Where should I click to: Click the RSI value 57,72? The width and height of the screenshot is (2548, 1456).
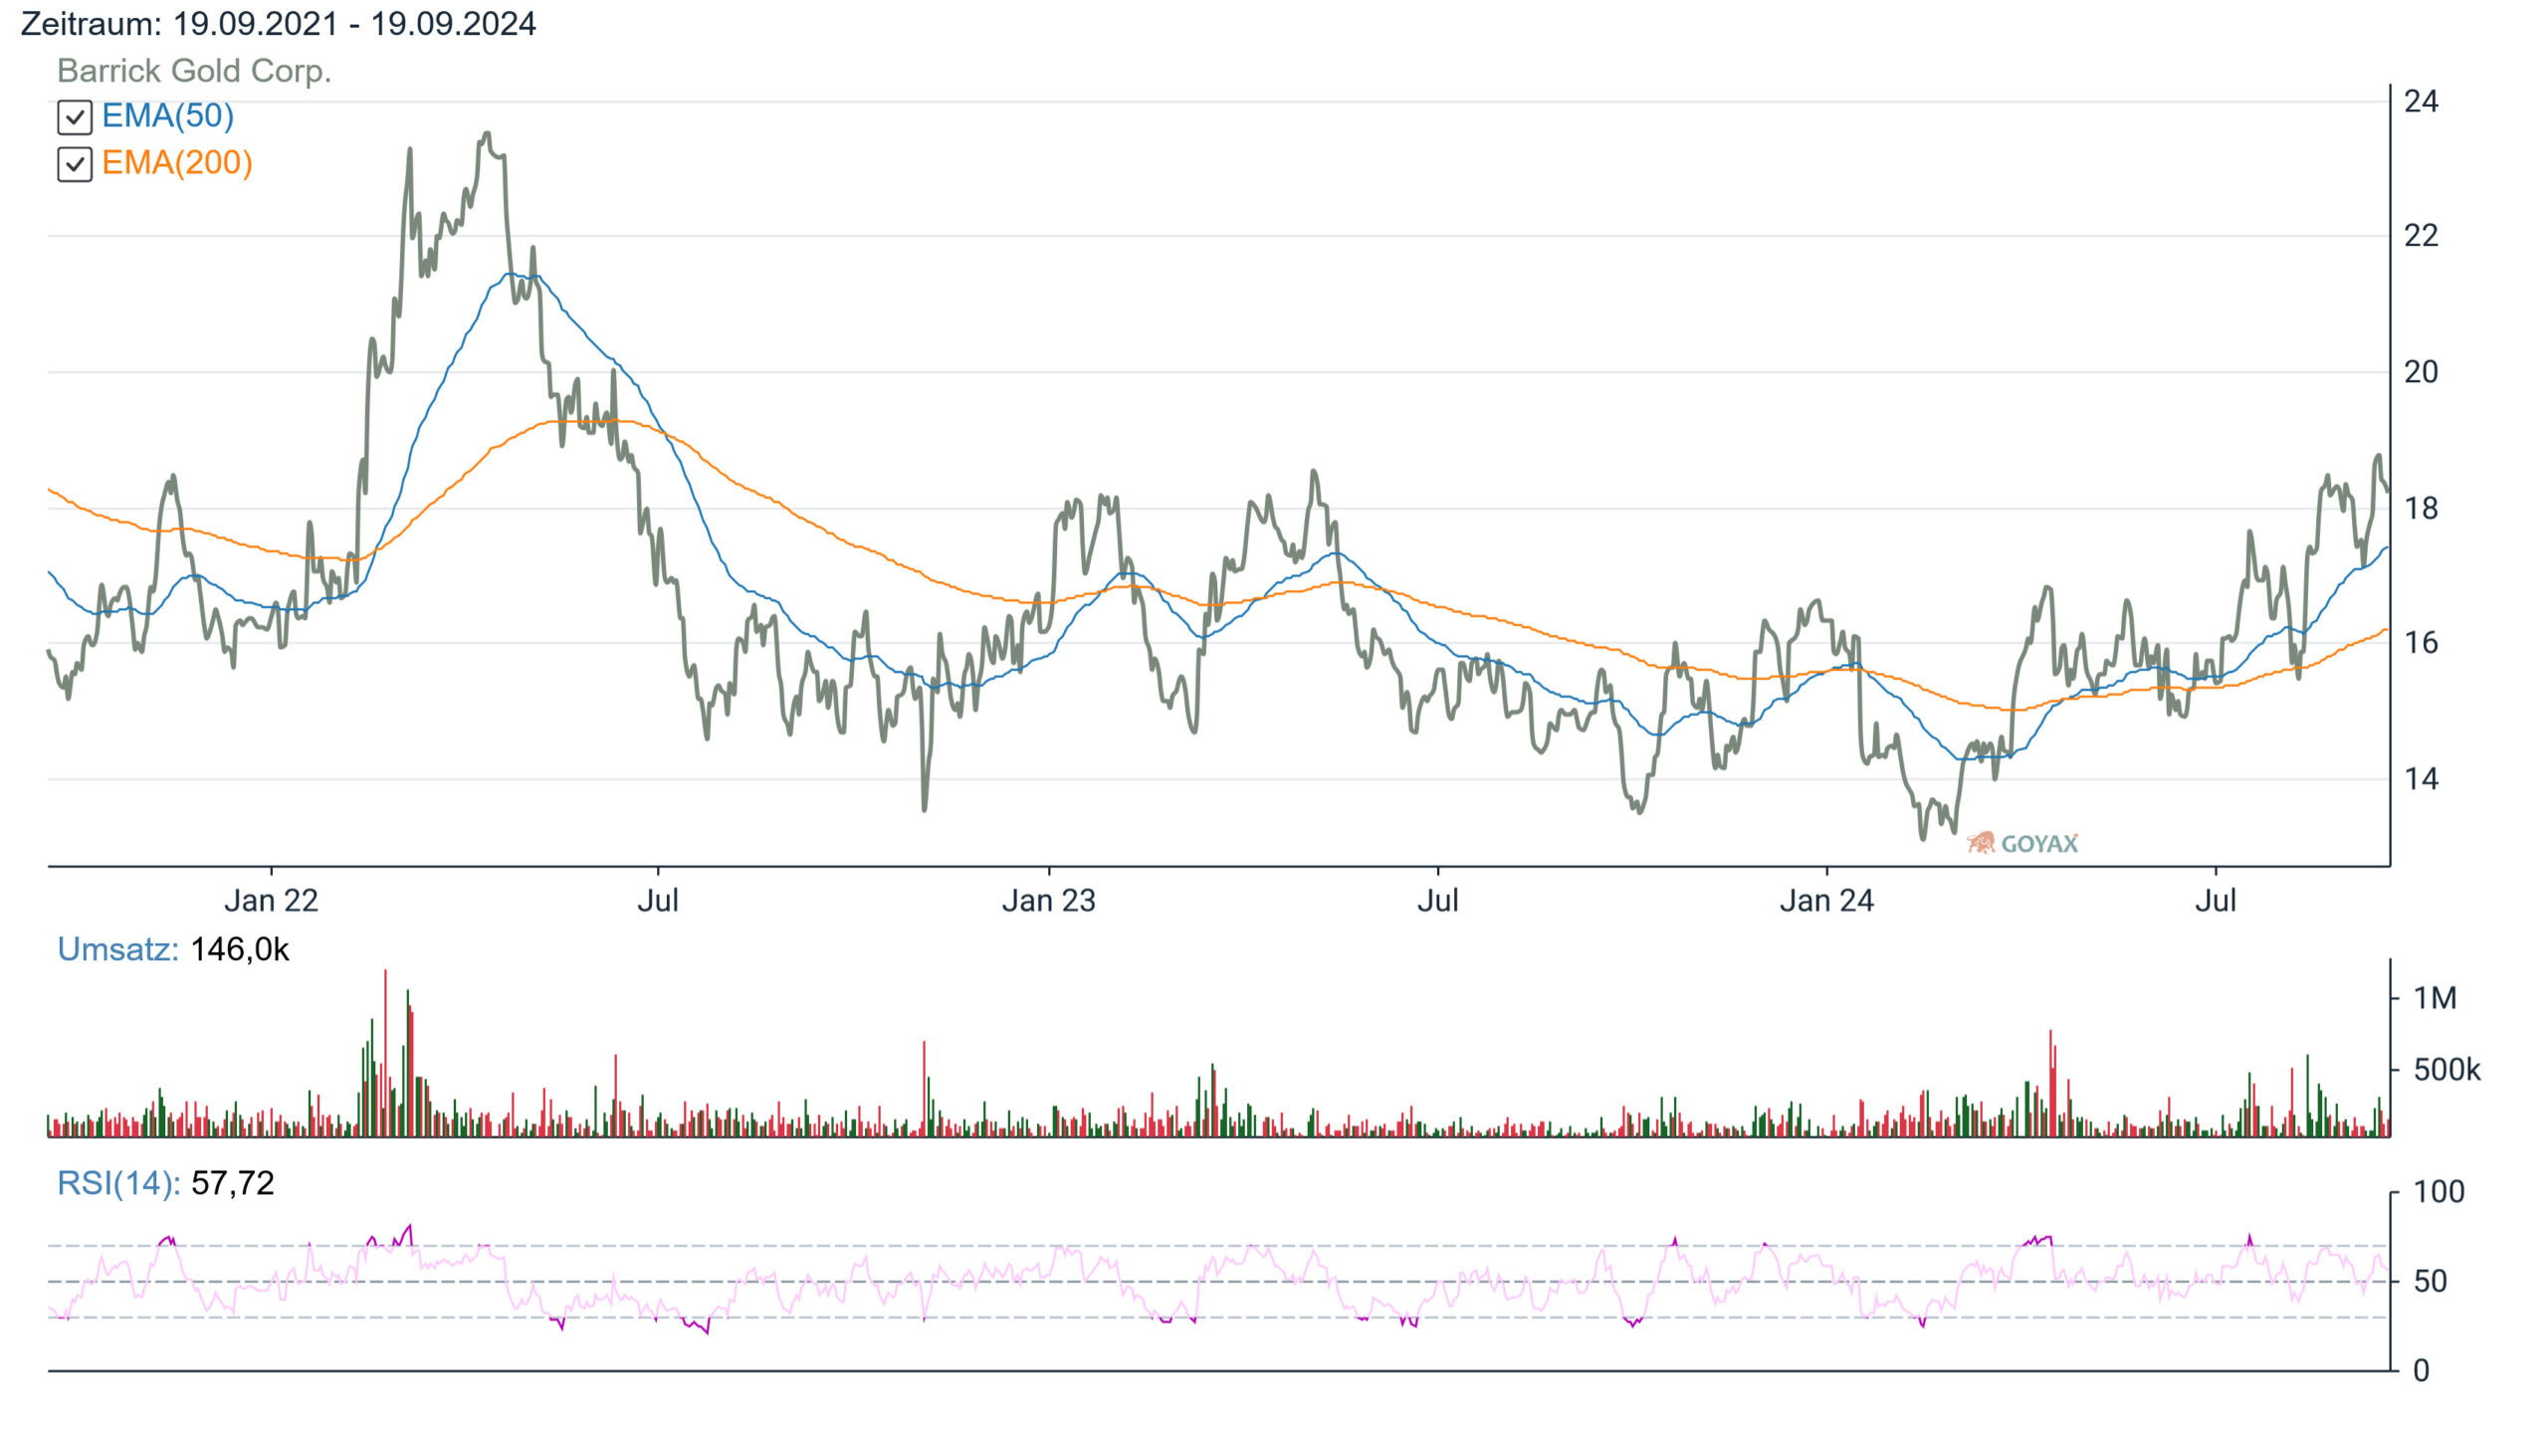pos(233,1184)
